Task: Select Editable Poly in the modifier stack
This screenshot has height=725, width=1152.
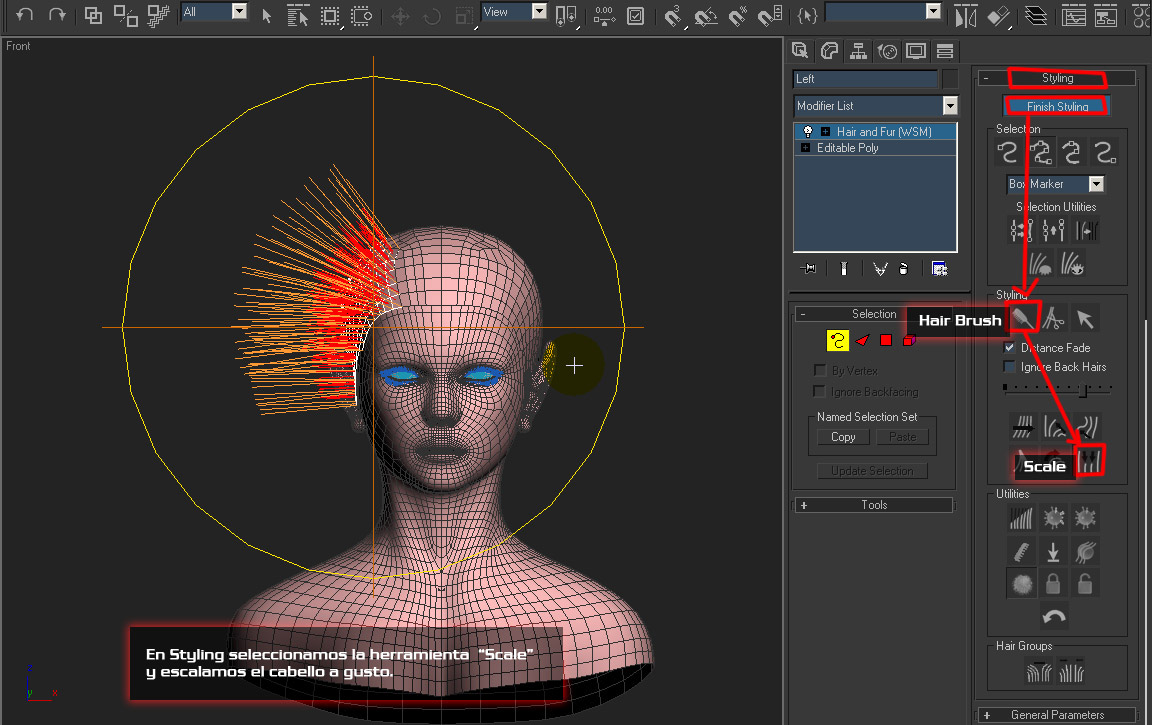Action: 847,148
